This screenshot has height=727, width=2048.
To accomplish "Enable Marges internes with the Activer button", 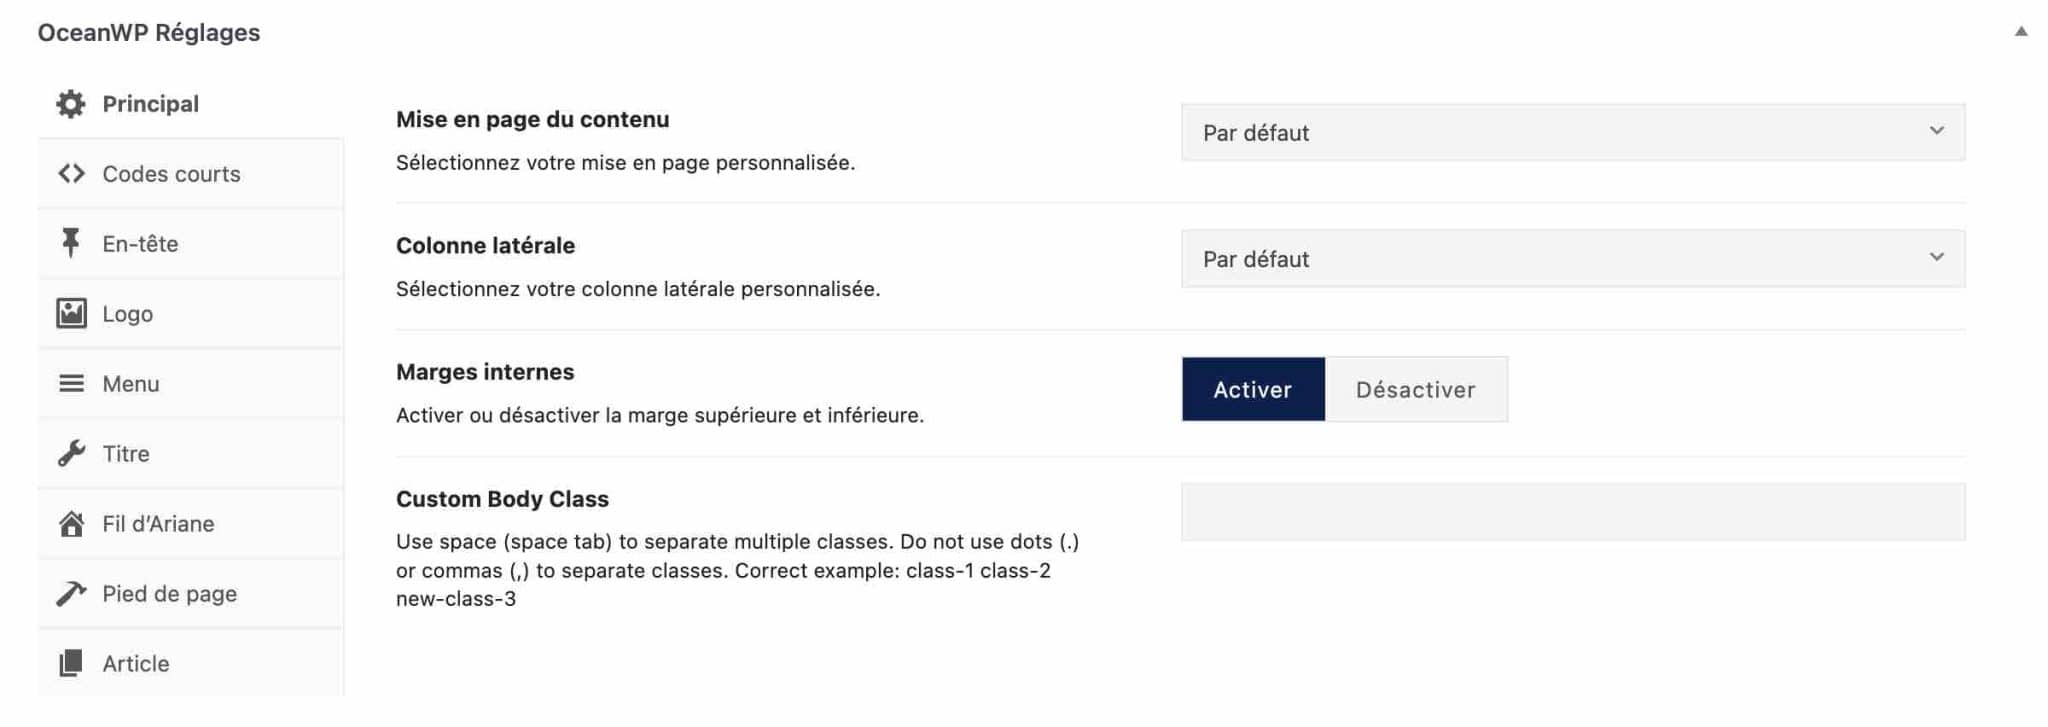I will [x=1252, y=389].
